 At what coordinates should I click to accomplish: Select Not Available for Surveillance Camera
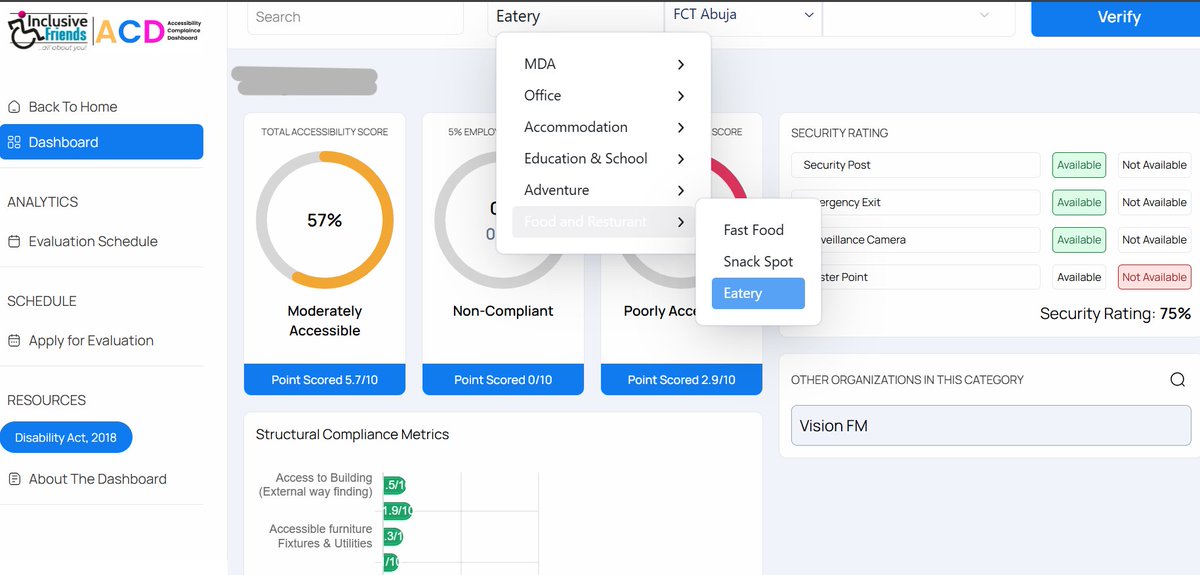(x=1154, y=240)
